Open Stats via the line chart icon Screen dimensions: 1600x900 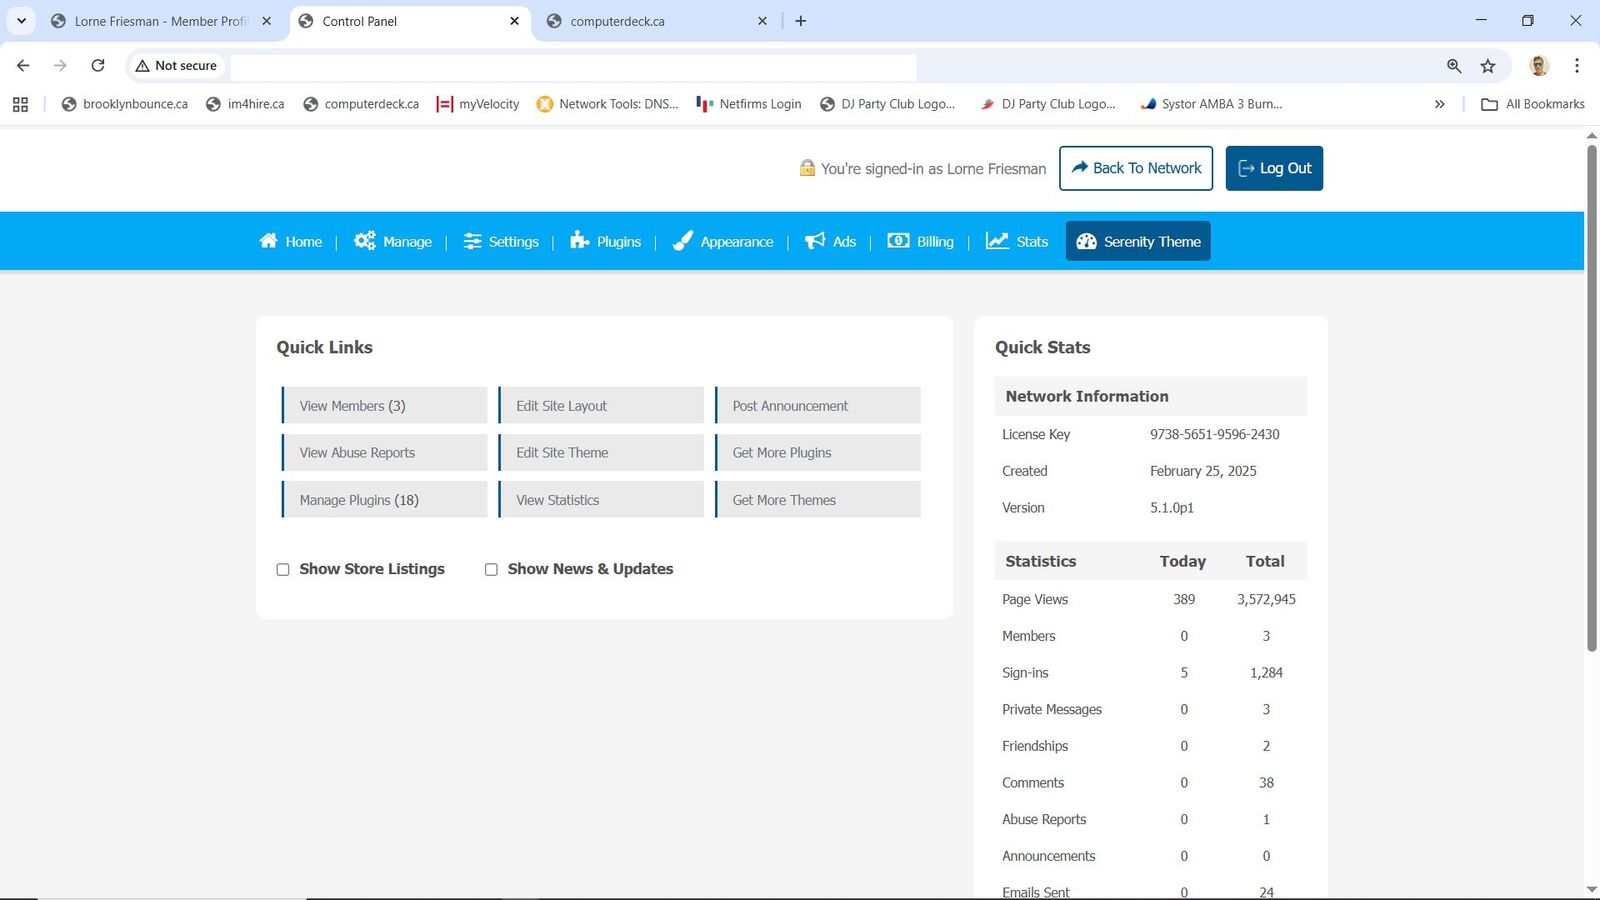[997, 241]
